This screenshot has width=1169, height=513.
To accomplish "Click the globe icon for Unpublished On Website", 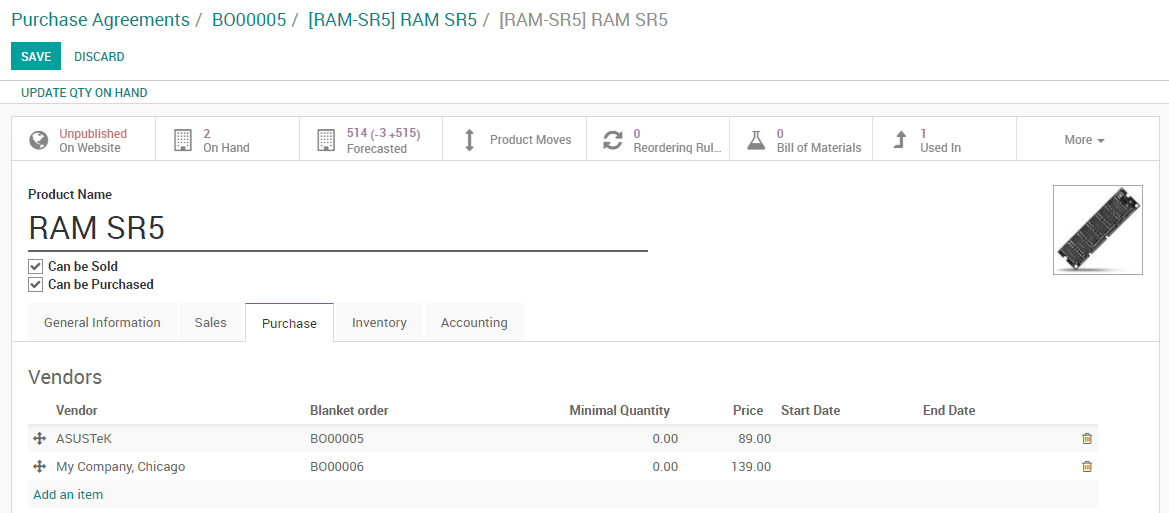I will click(39, 140).
